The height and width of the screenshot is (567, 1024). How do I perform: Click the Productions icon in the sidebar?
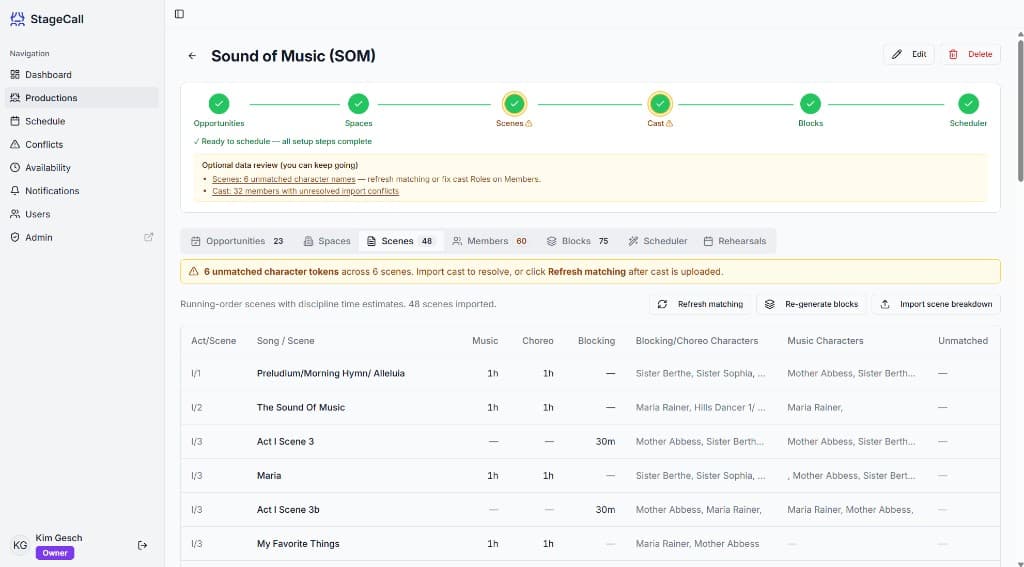pos(15,98)
